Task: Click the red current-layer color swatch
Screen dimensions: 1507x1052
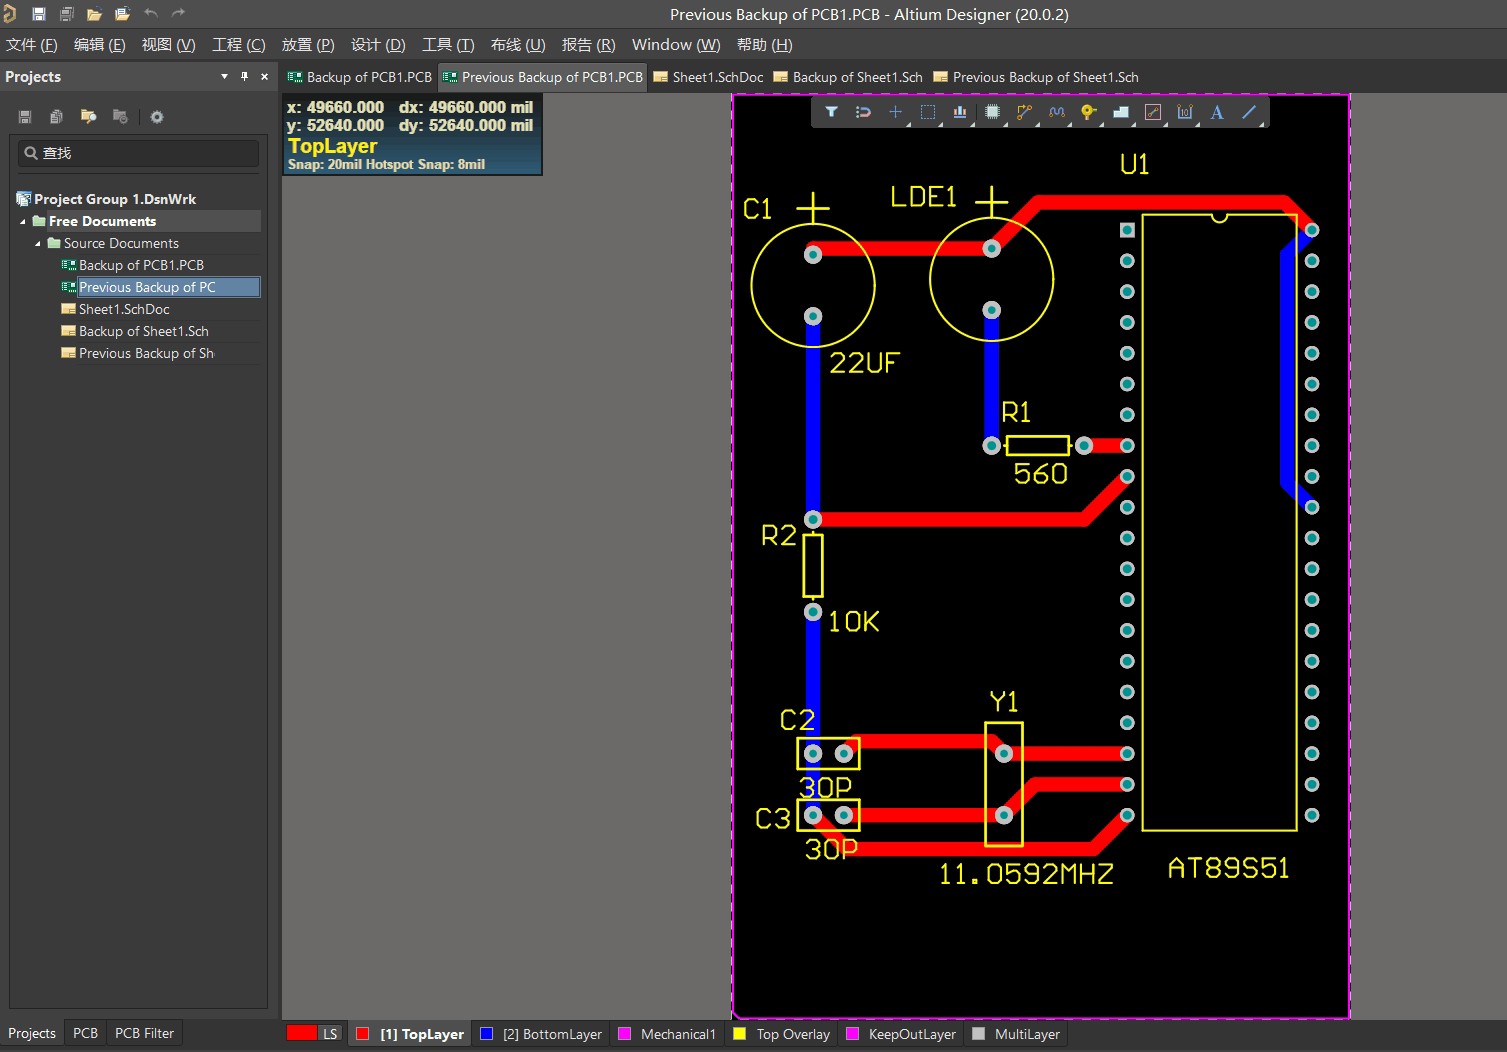Action: pyautogui.click(x=301, y=1034)
